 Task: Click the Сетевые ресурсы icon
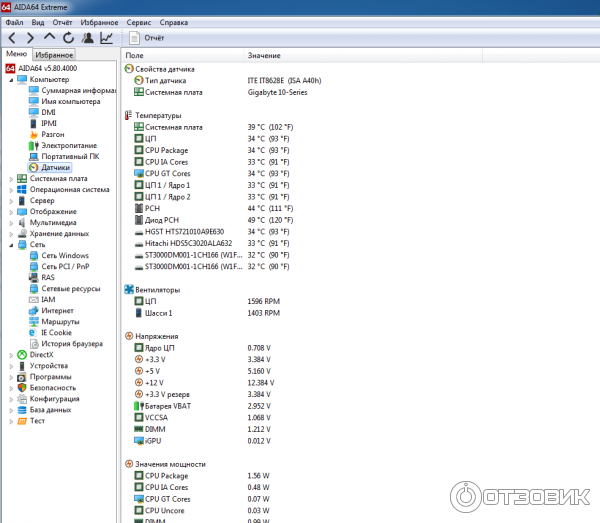pyautogui.click(x=34, y=288)
